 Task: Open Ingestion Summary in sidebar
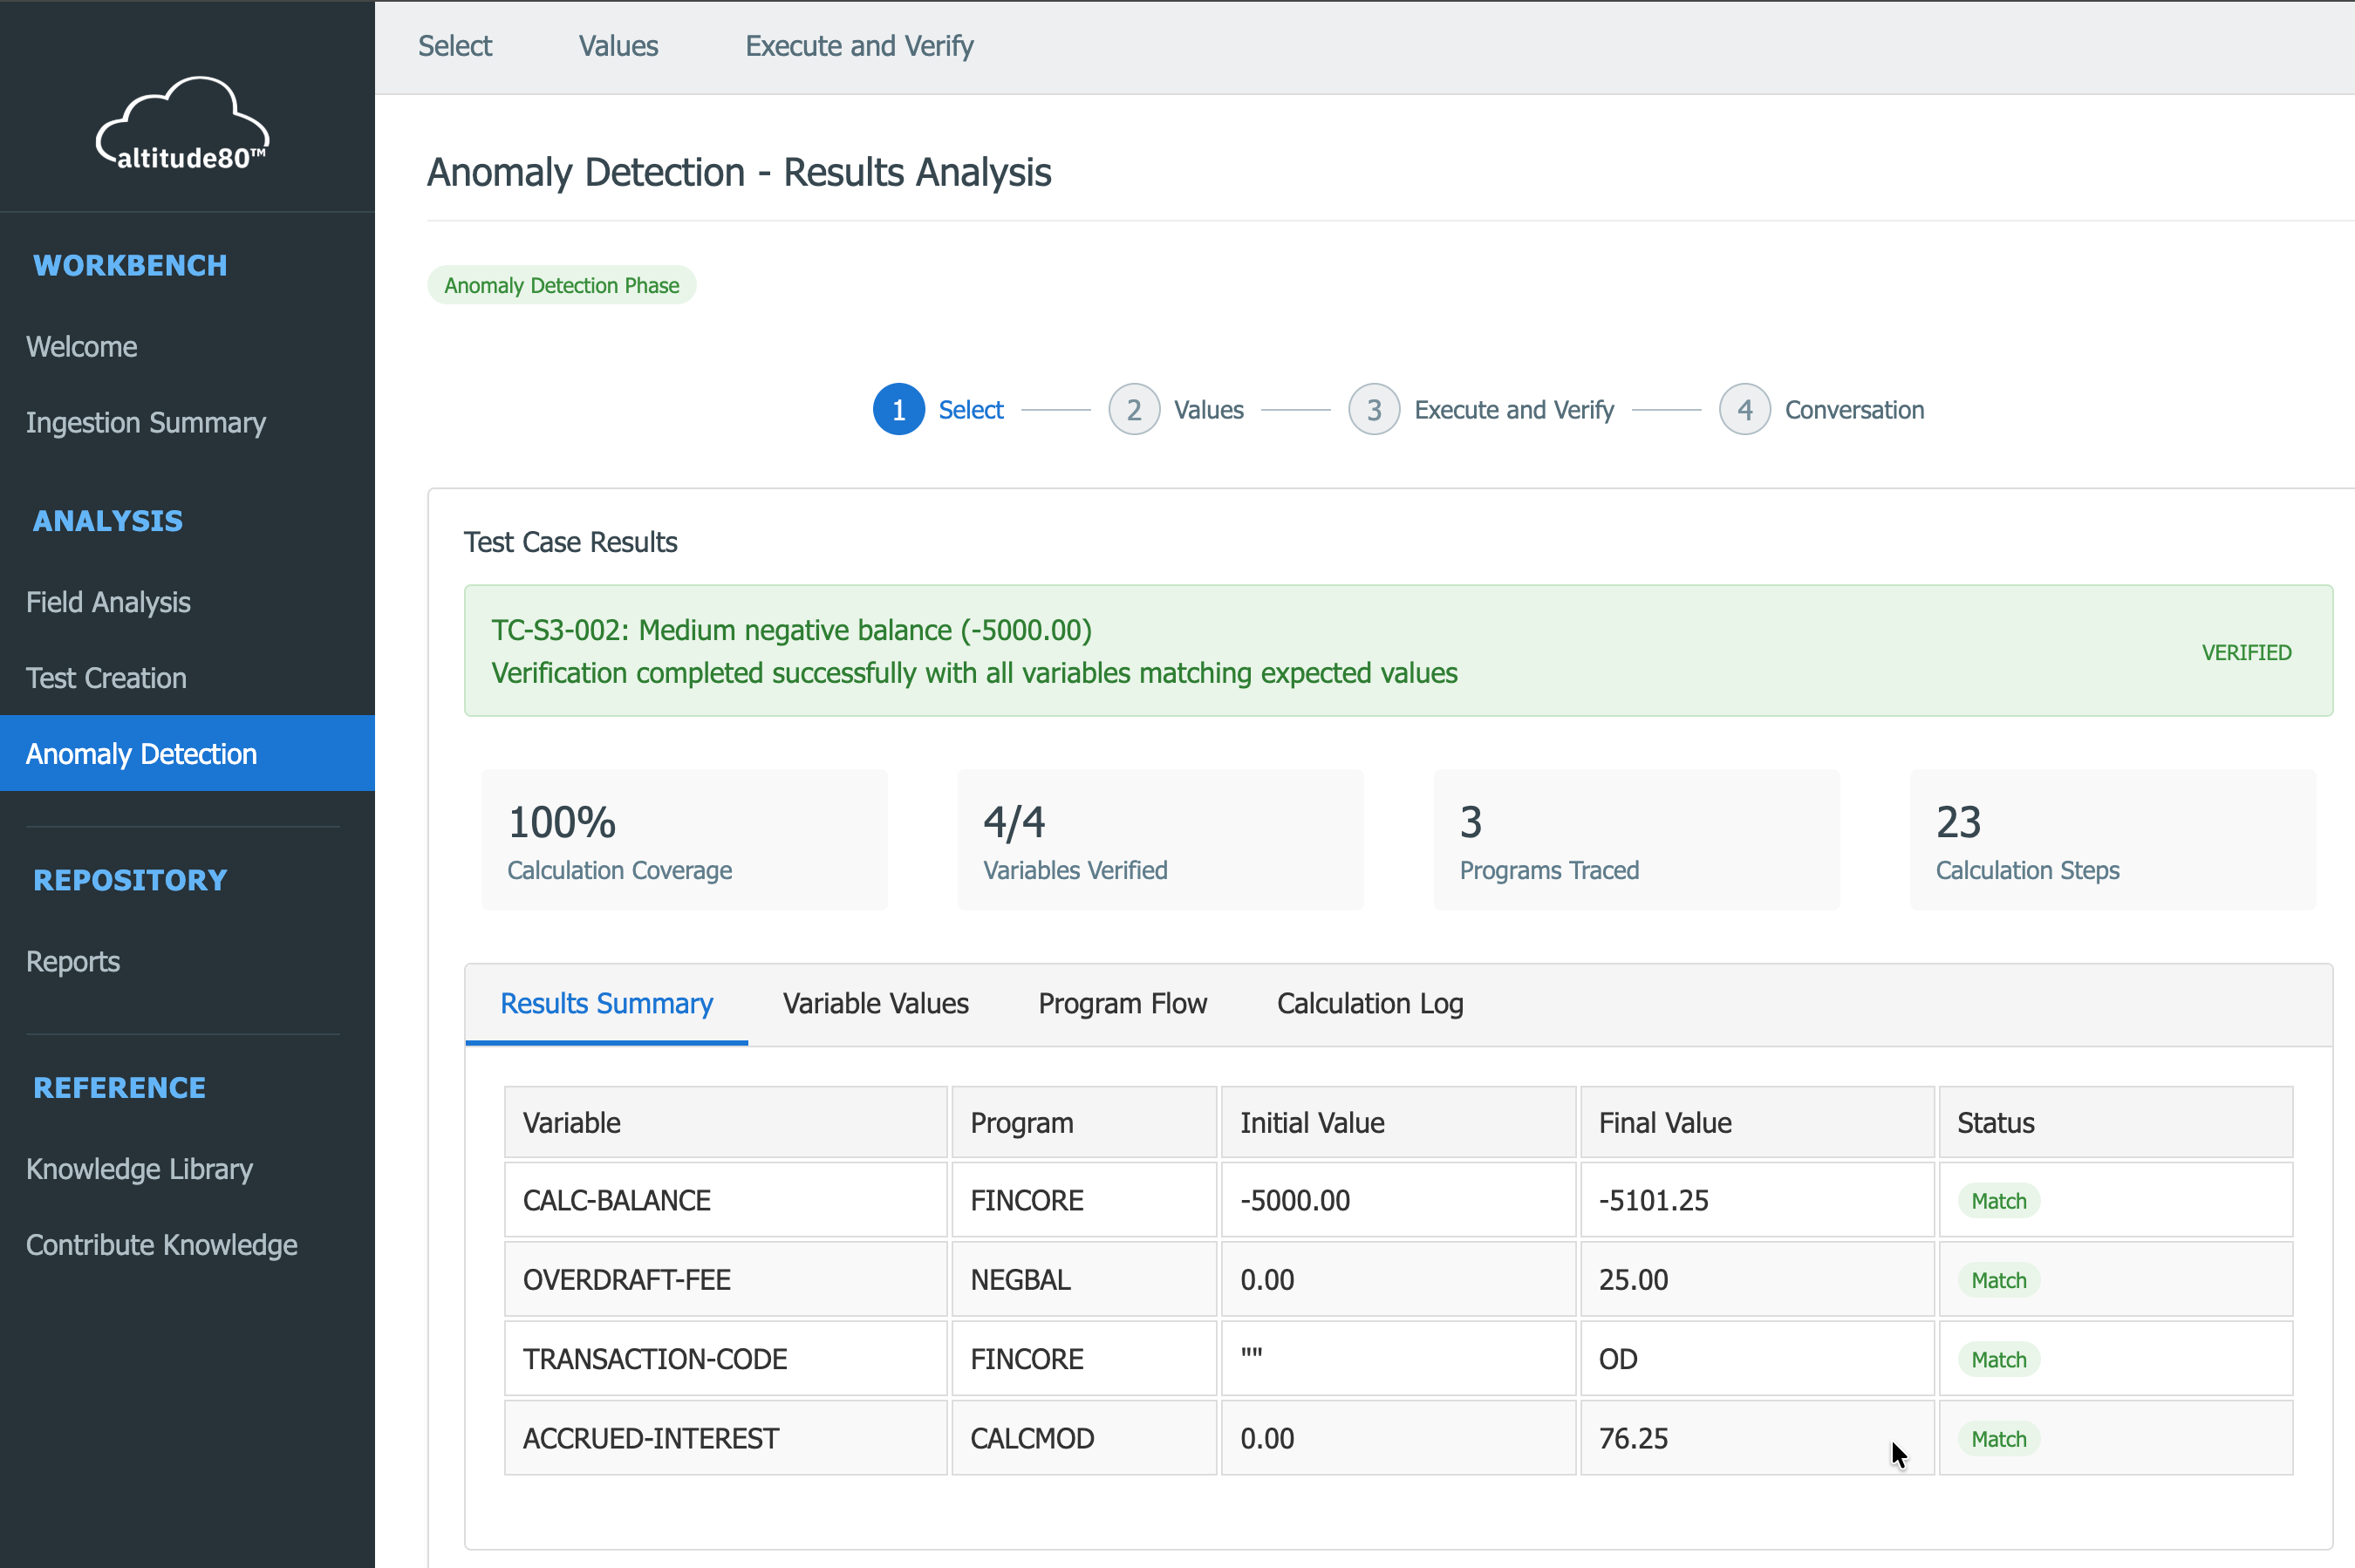[x=146, y=423]
